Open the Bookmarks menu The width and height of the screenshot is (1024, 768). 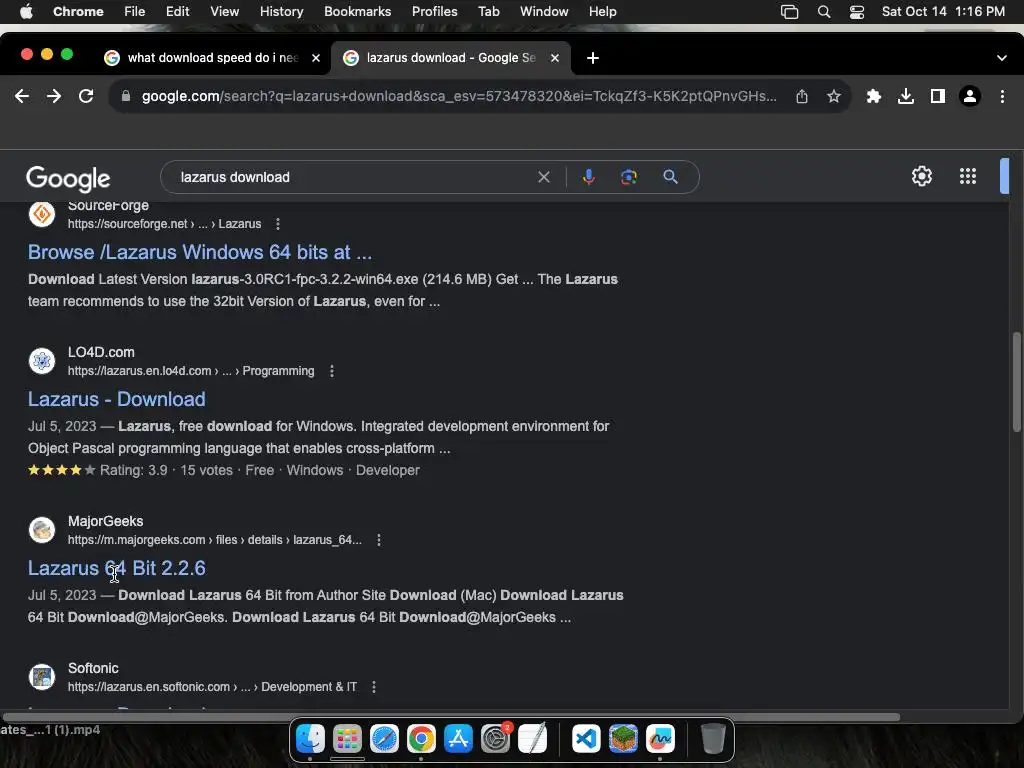[357, 11]
